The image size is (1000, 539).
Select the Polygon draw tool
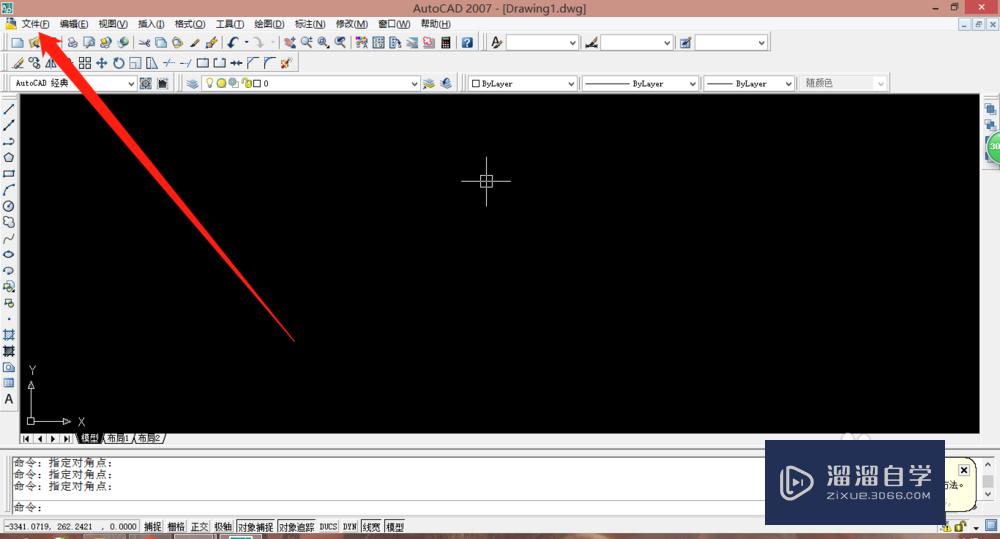(x=9, y=158)
